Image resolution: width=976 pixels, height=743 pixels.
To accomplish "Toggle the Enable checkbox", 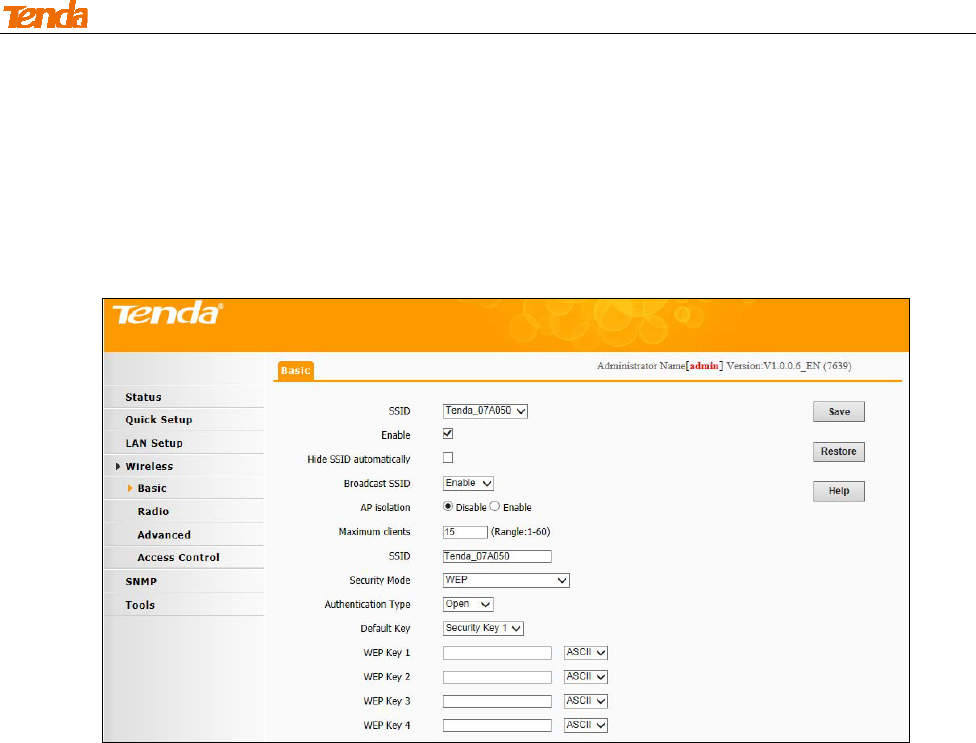I will [448, 434].
